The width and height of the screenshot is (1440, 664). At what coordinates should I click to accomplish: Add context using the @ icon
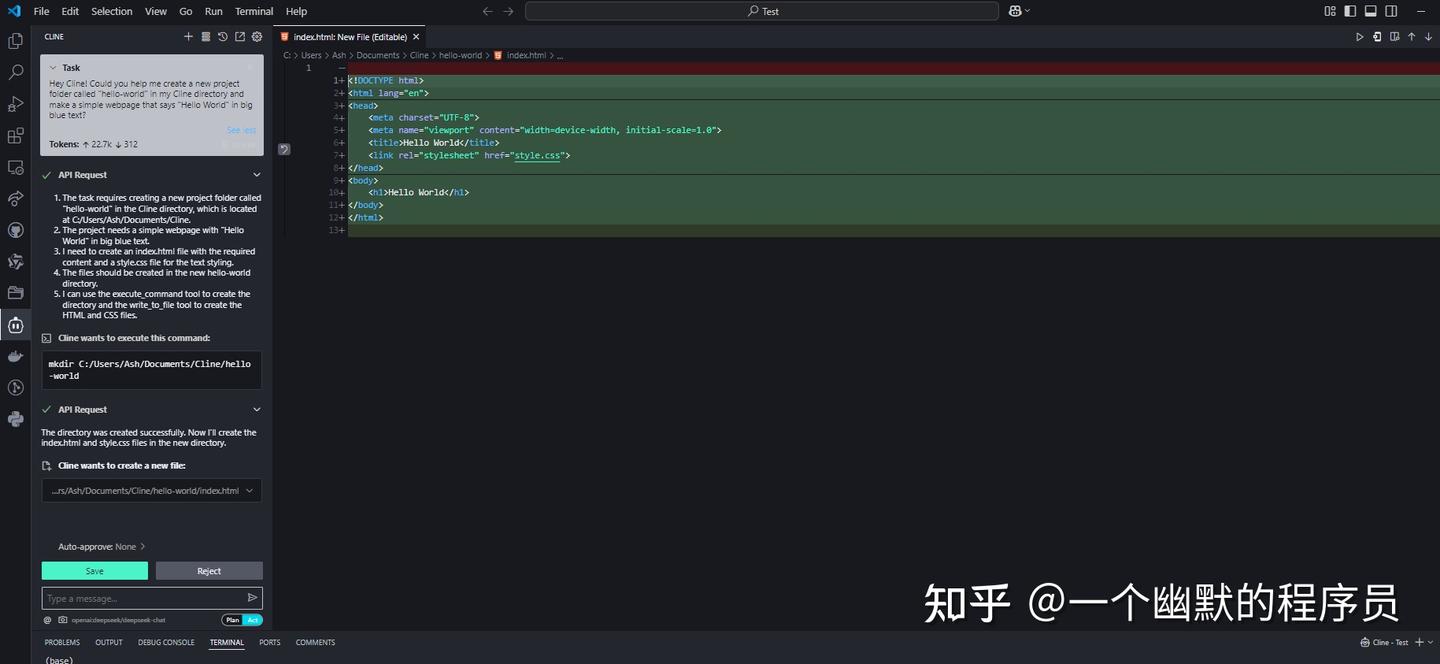click(47, 620)
